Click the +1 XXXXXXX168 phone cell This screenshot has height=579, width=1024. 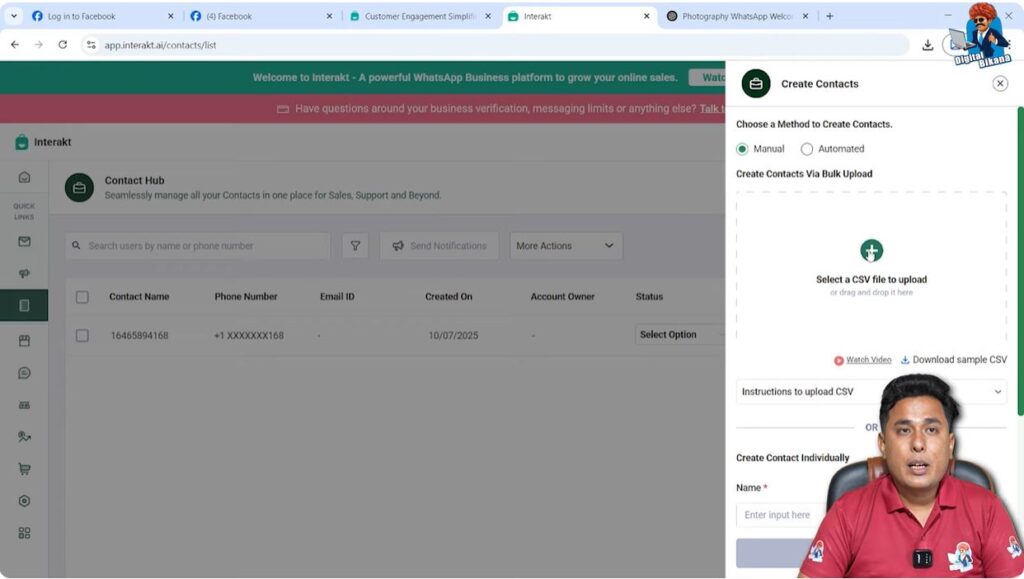tap(249, 336)
